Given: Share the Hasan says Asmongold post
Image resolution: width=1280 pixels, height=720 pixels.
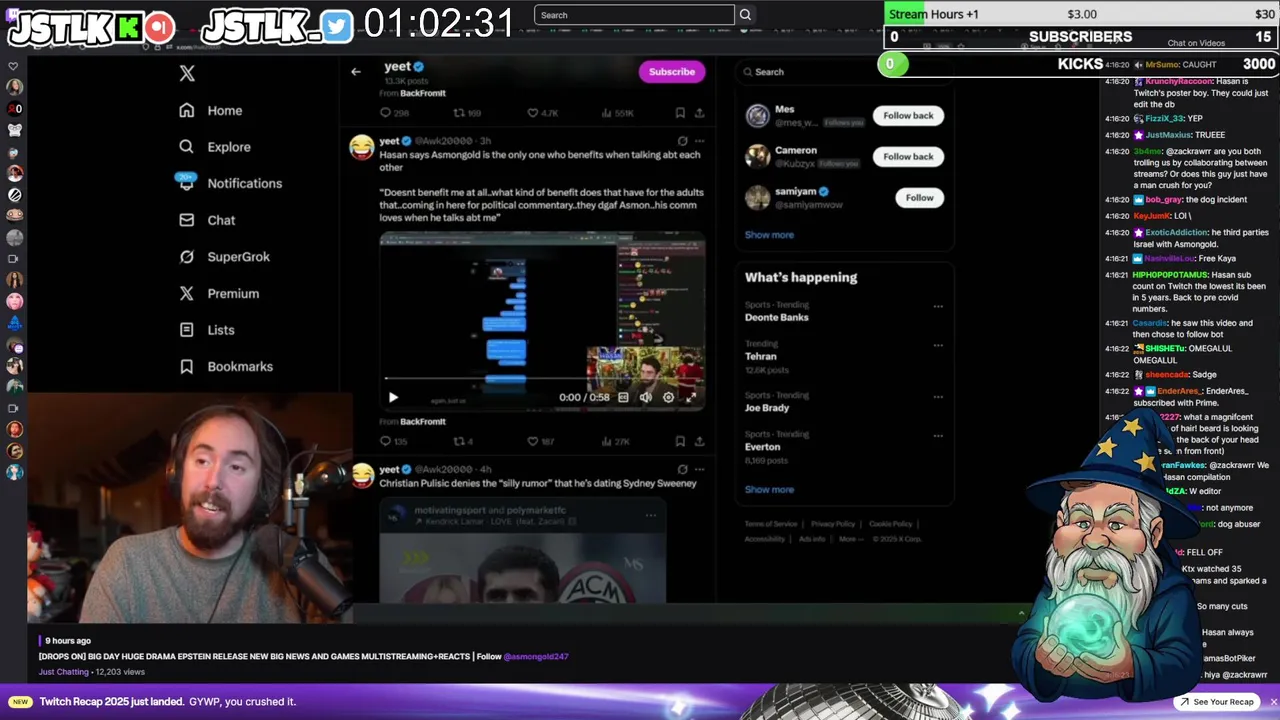Looking at the screenshot, I should pos(699,442).
